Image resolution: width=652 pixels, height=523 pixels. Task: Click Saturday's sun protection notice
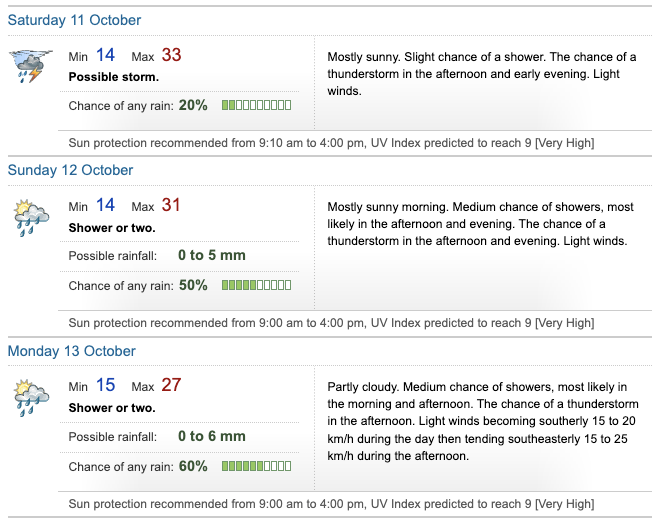[x=331, y=143]
